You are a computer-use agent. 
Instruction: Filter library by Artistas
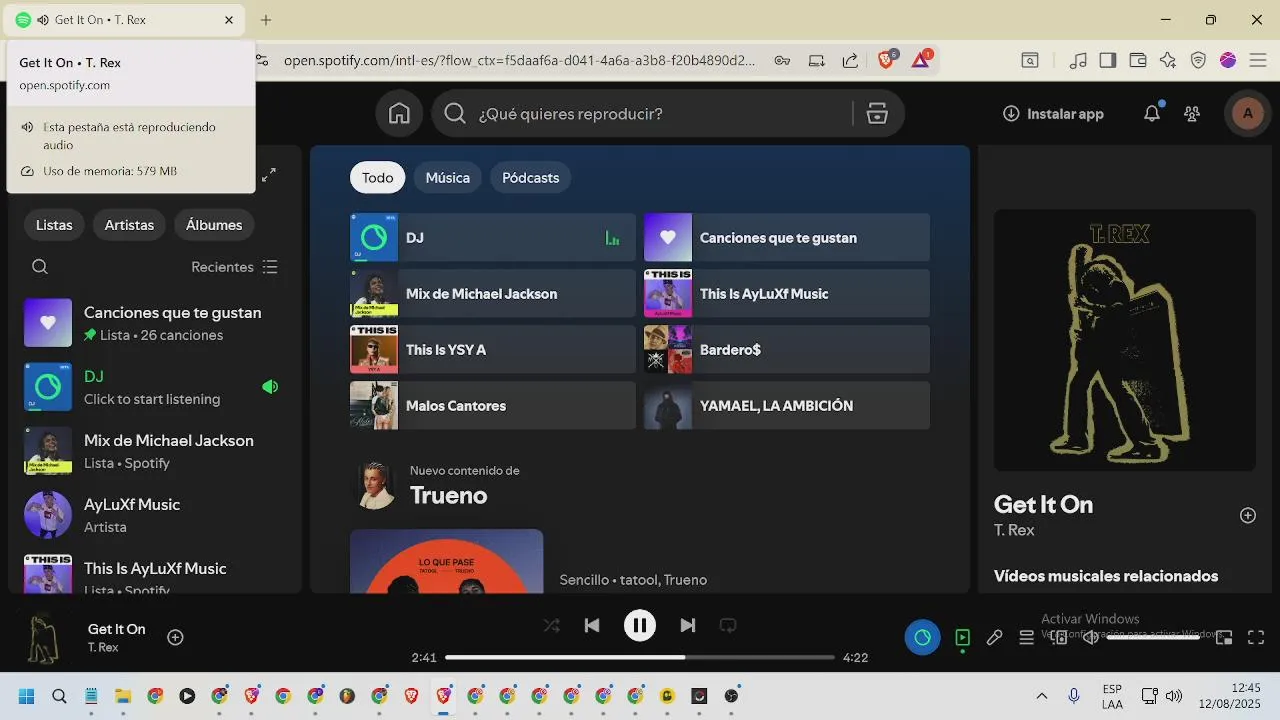129,225
